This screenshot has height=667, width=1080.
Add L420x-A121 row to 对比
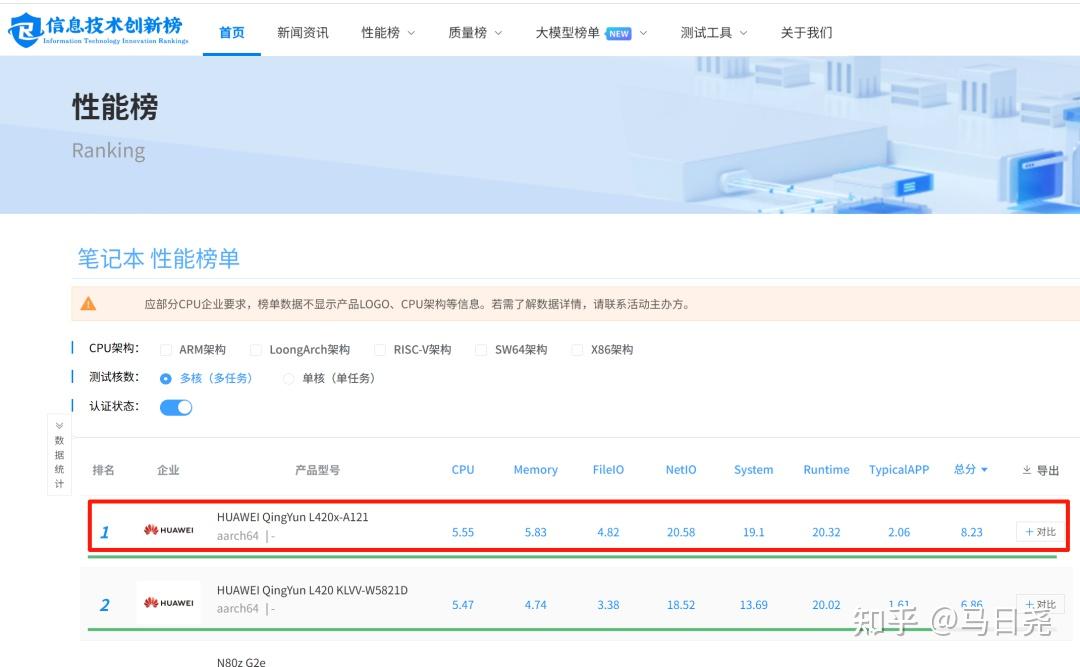point(1040,531)
